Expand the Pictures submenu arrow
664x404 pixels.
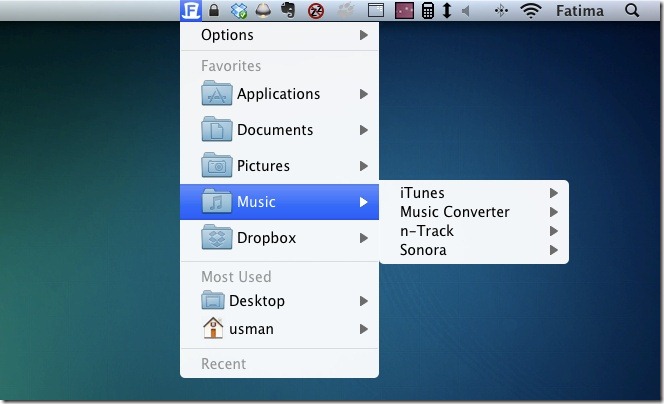[x=363, y=166]
